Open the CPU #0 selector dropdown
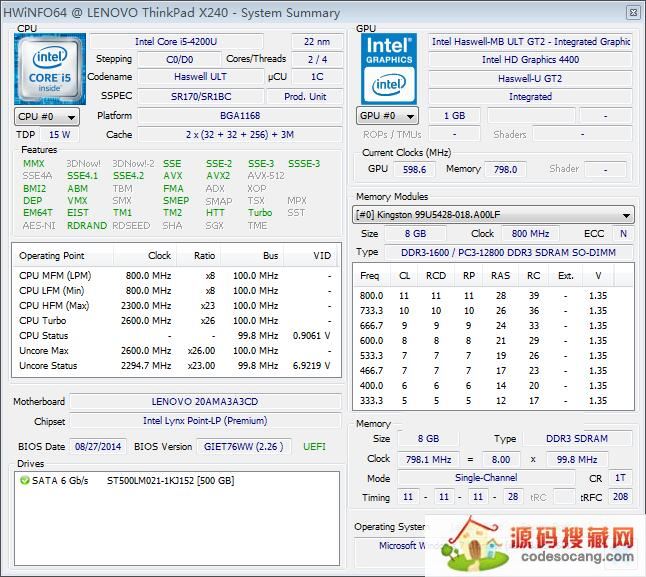The image size is (646, 577). tap(43, 116)
